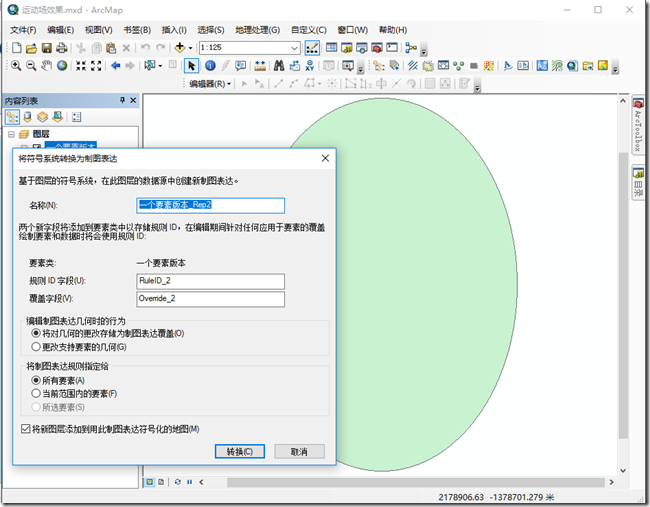Image resolution: width=650 pixels, height=507 pixels.
Task: Open the Geoprocessing(G) menu
Action: [257, 30]
